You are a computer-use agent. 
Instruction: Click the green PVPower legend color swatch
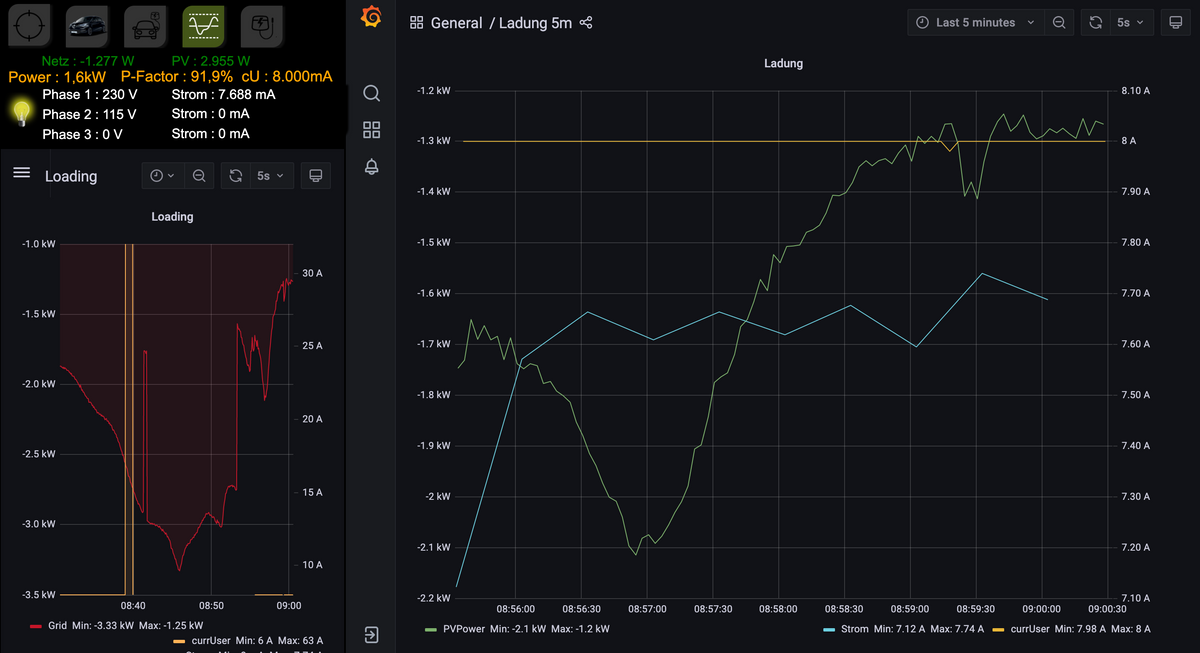433,629
